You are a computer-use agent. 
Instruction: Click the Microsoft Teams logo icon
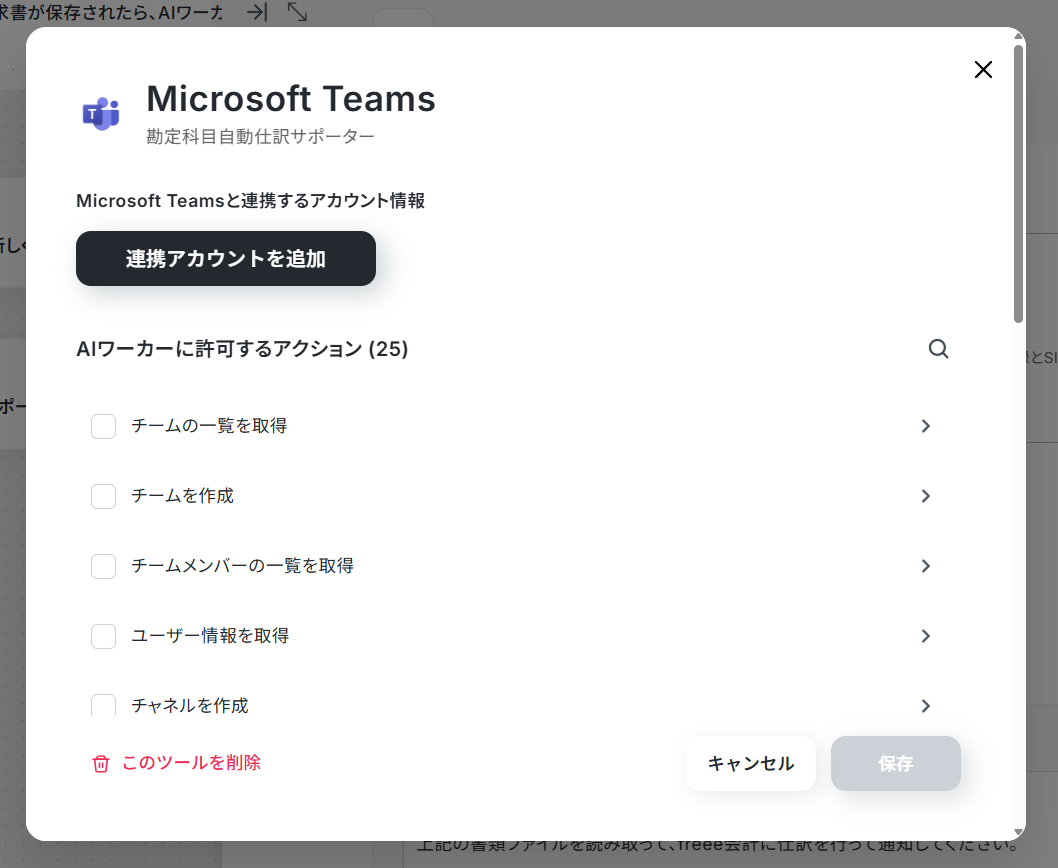tap(101, 113)
